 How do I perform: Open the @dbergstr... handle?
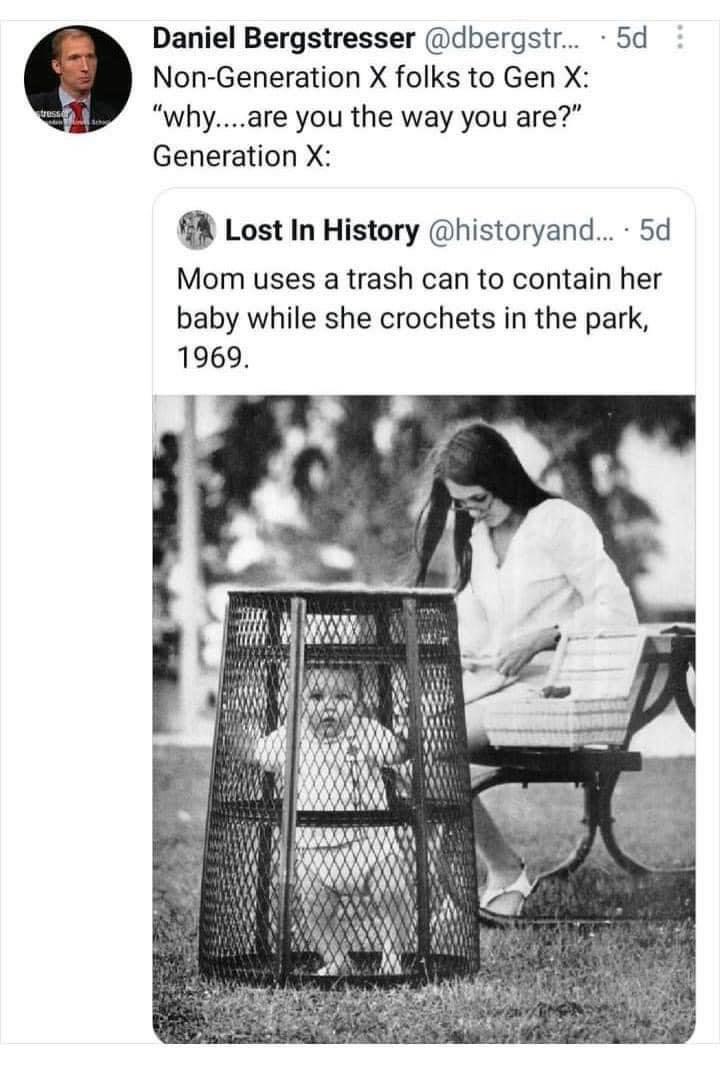(x=503, y=38)
